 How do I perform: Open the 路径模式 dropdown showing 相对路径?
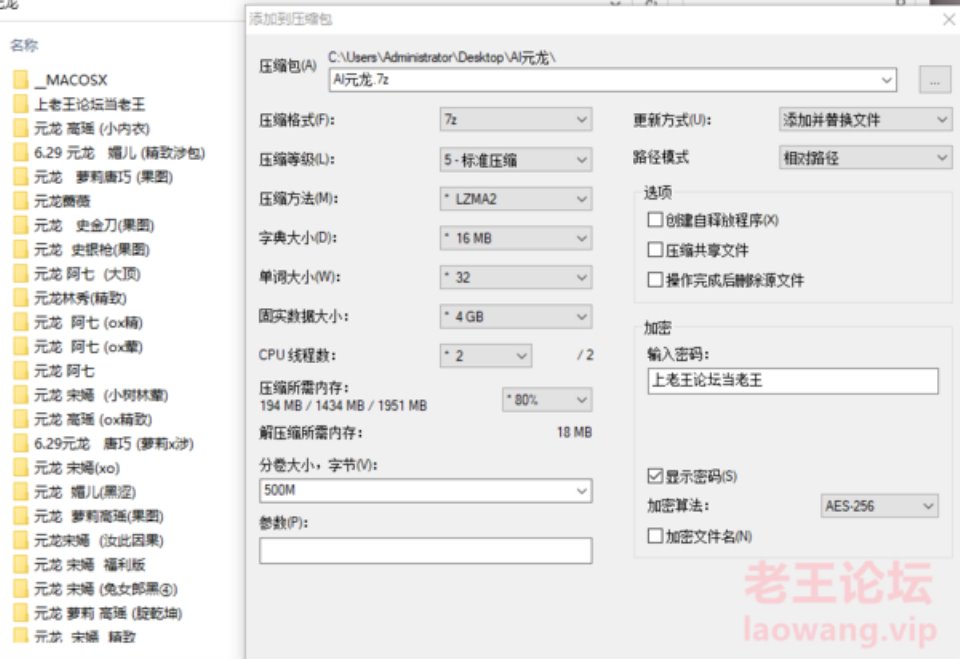865,158
